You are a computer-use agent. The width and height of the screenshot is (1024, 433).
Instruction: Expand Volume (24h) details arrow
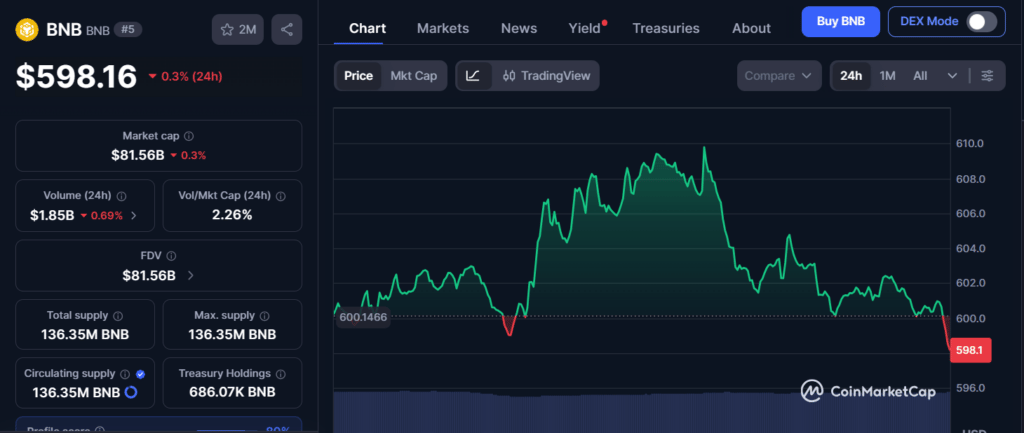click(x=134, y=215)
